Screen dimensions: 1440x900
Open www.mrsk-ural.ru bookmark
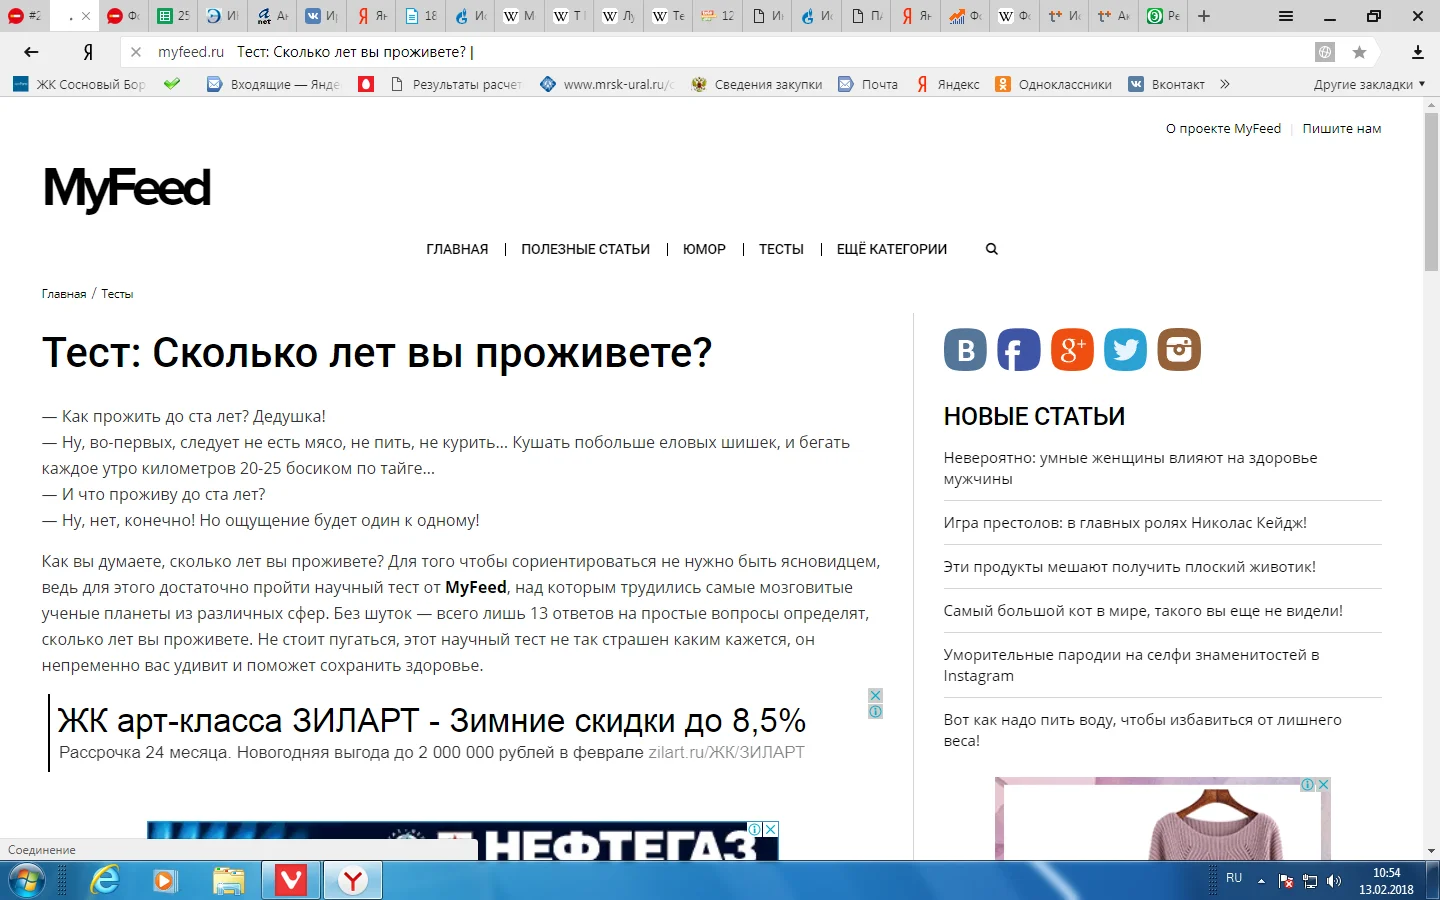[607, 85]
